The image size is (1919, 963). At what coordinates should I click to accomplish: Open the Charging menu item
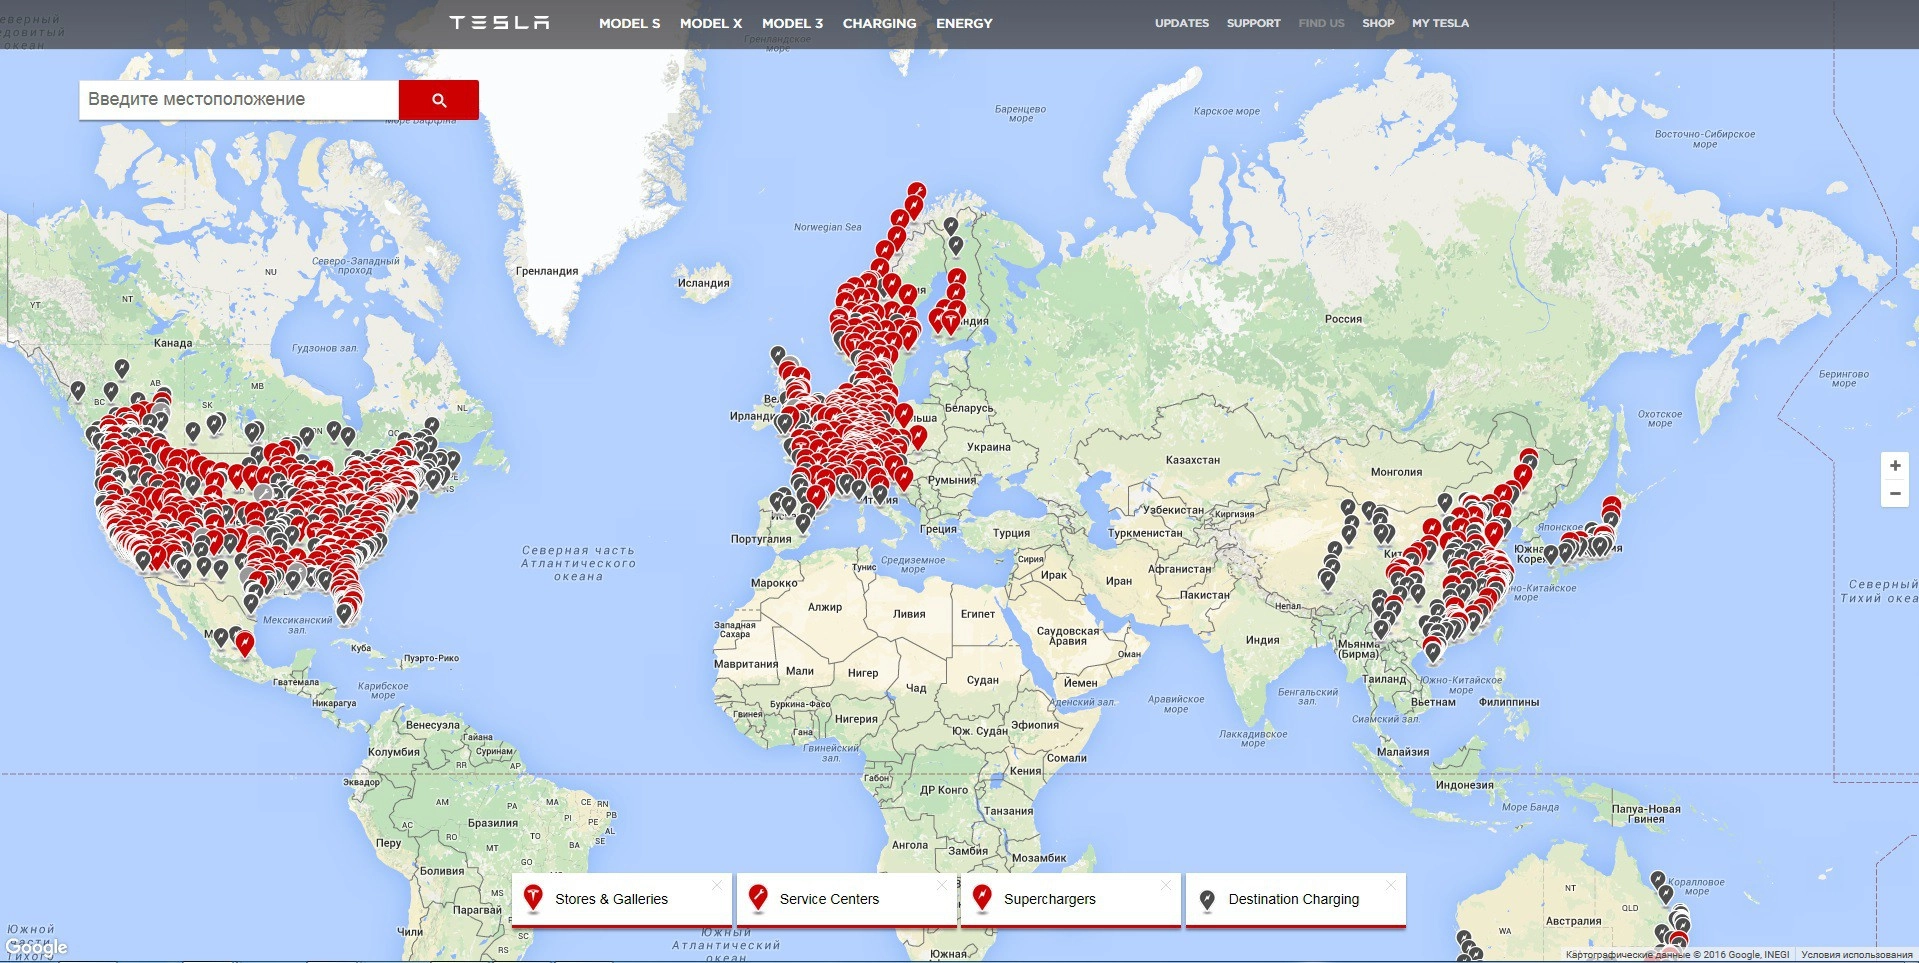point(879,23)
